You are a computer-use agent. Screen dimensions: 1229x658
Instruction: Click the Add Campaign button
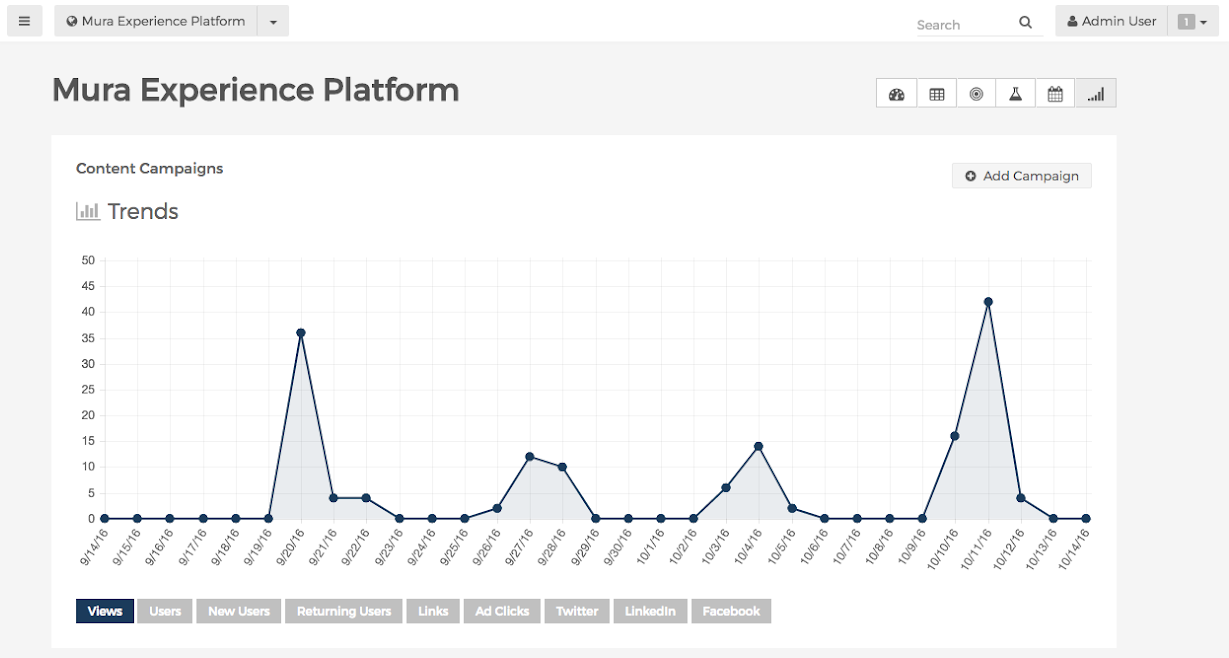(1022, 176)
